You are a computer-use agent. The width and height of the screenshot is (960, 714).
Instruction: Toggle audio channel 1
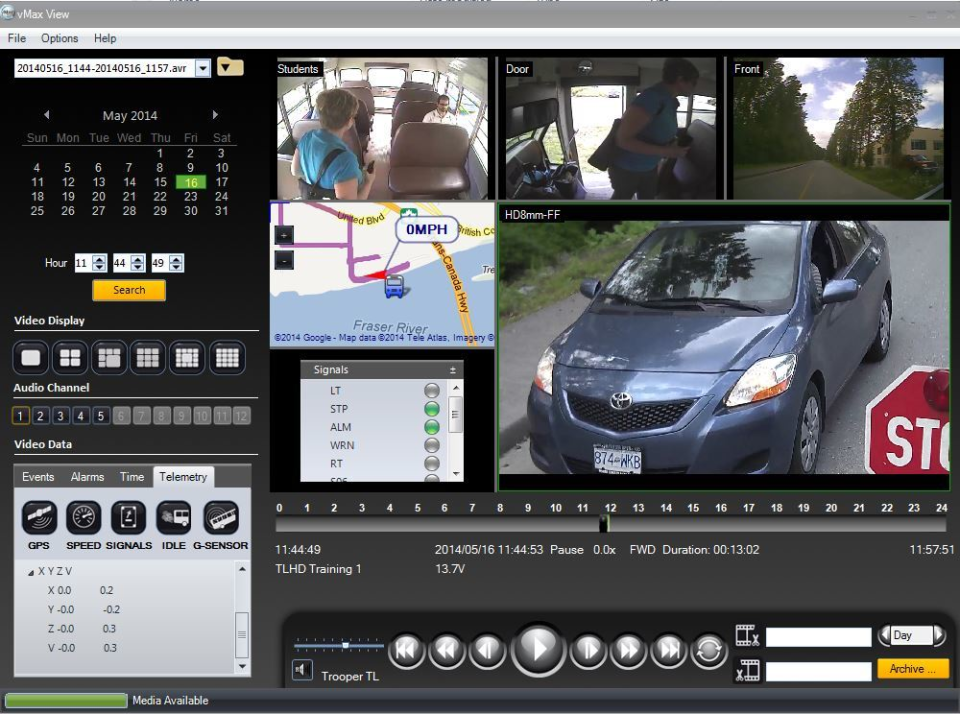[22, 416]
